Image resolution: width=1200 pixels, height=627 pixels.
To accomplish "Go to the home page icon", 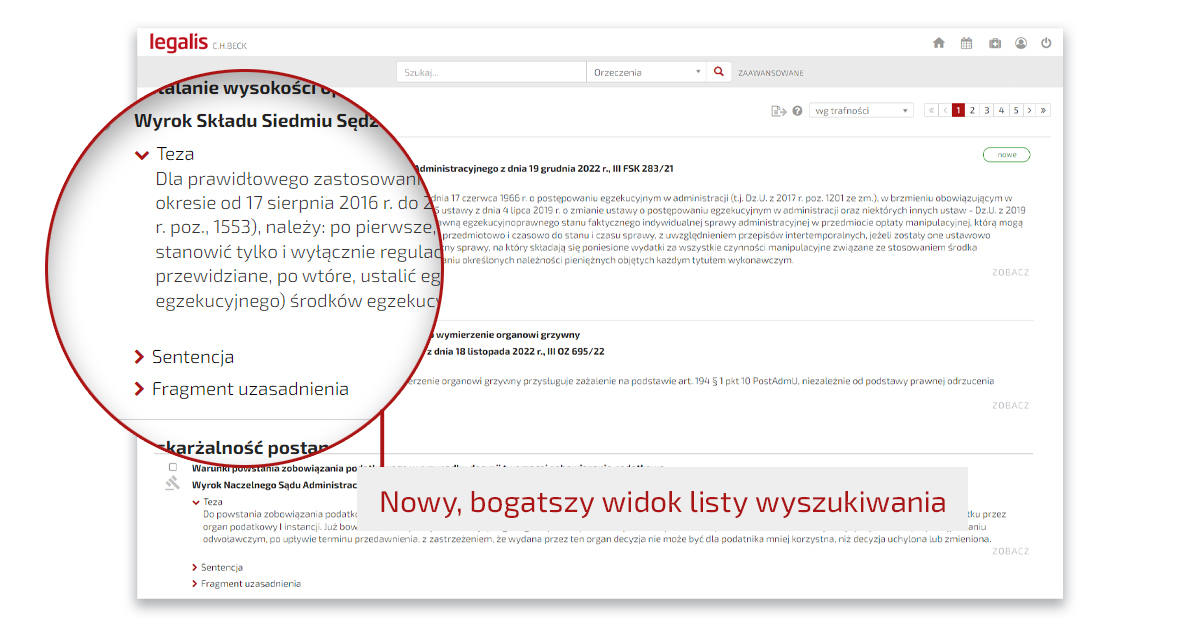I will pos(938,43).
